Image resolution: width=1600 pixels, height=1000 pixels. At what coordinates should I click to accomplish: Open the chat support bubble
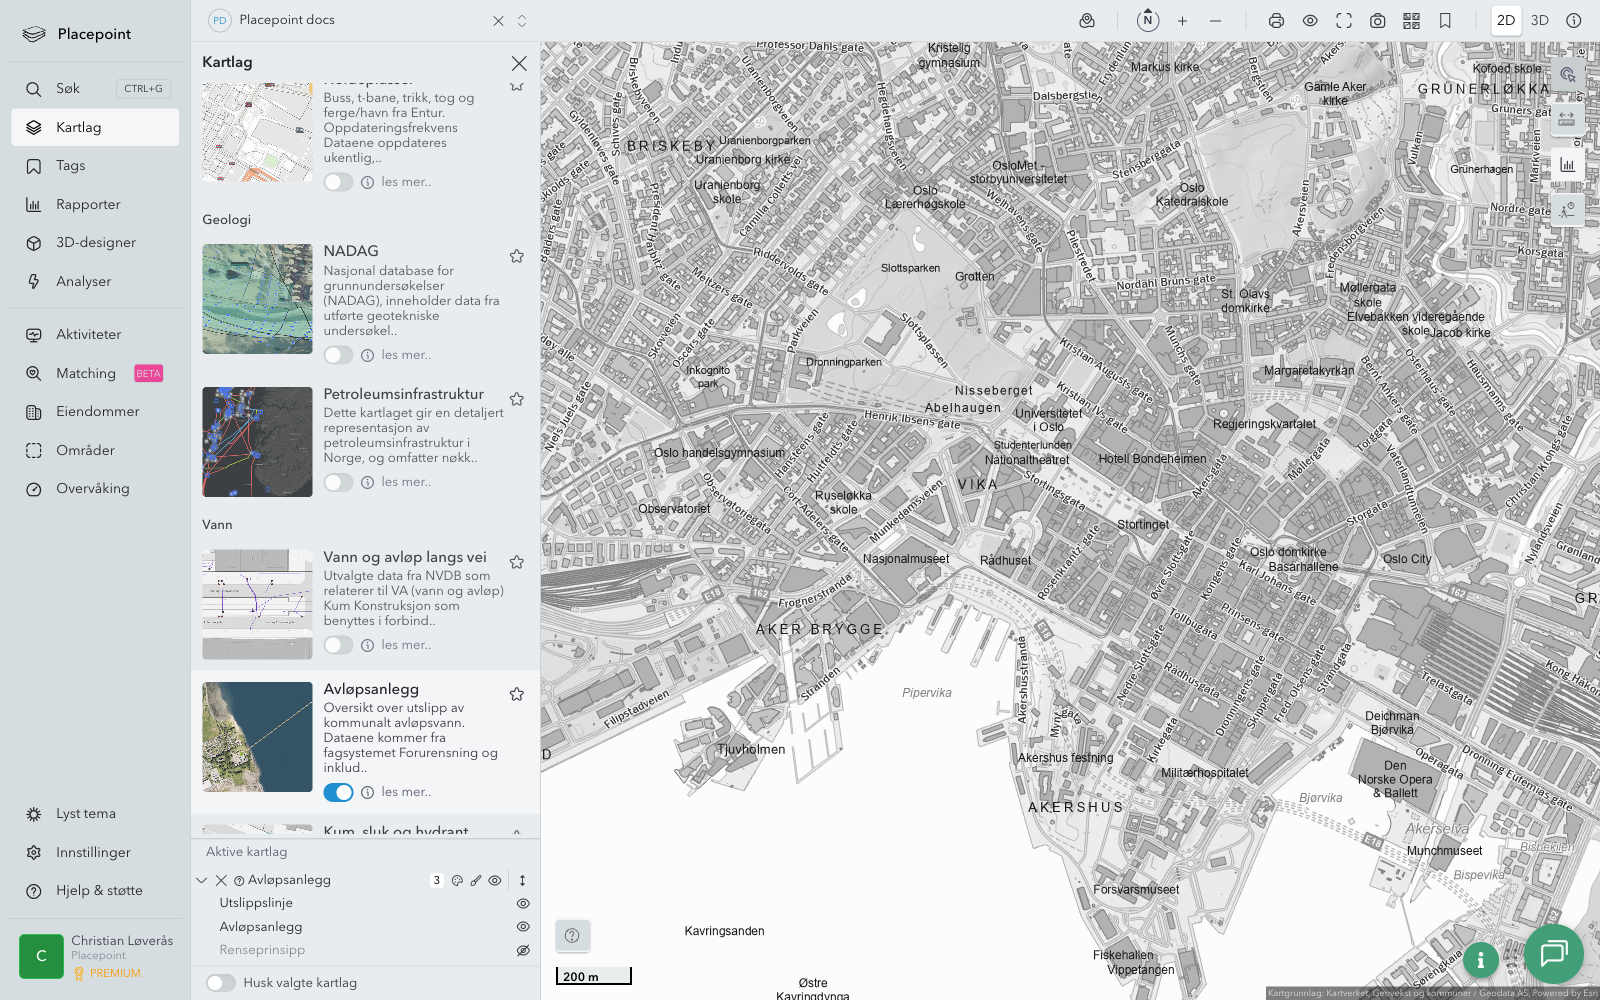coord(1553,953)
